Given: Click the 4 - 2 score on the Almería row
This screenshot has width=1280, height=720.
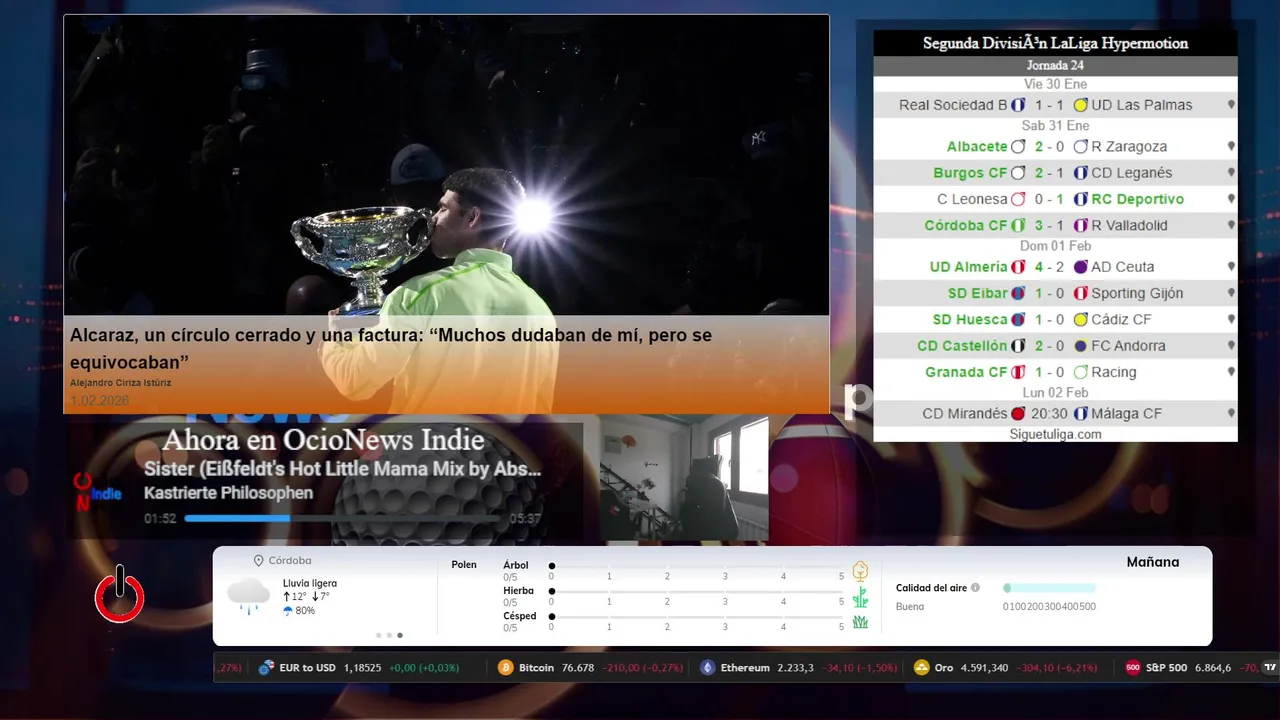Looking at the screenshot, I should [1050, 267].
